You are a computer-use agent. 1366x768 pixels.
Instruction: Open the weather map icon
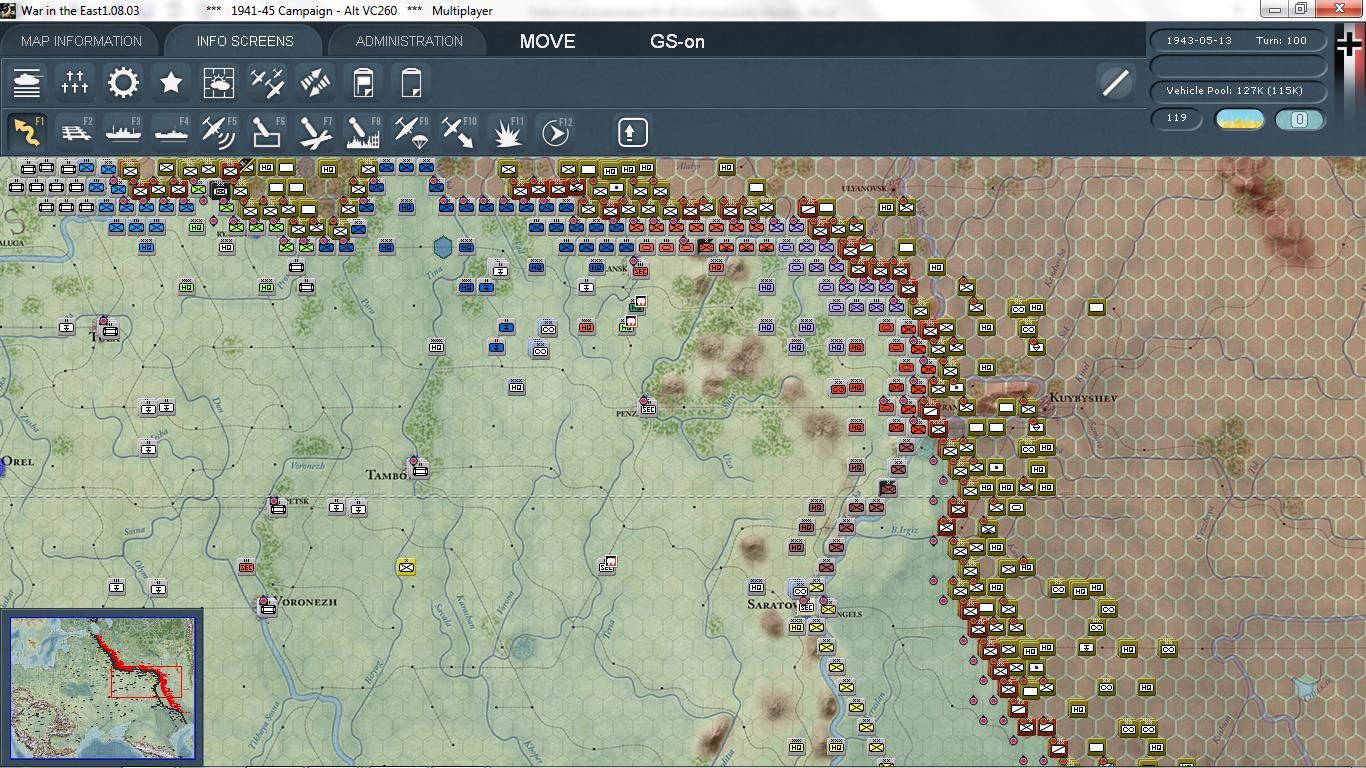click(219, 83)
